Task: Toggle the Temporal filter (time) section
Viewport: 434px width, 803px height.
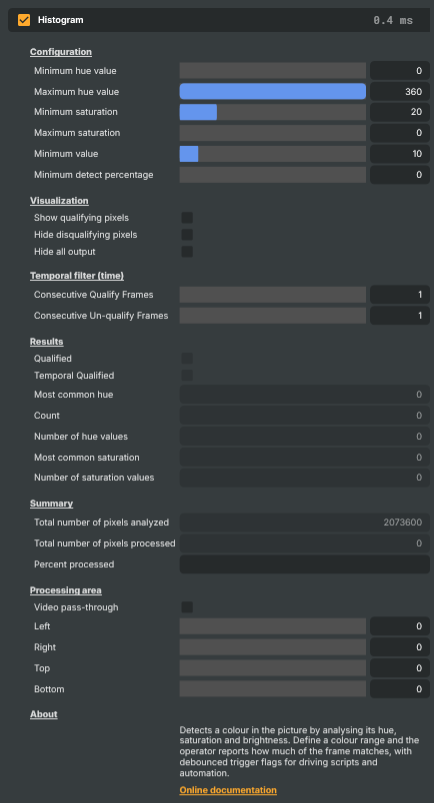Action: click(x=77, y=276)
